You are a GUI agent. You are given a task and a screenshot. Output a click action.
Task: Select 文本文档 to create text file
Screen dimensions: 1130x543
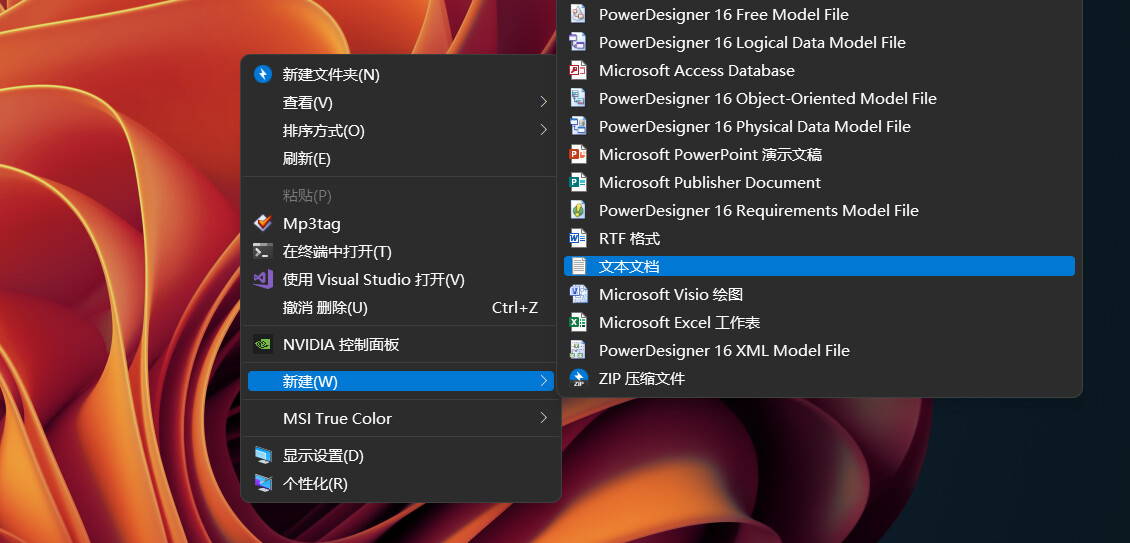tap(819, 266)
